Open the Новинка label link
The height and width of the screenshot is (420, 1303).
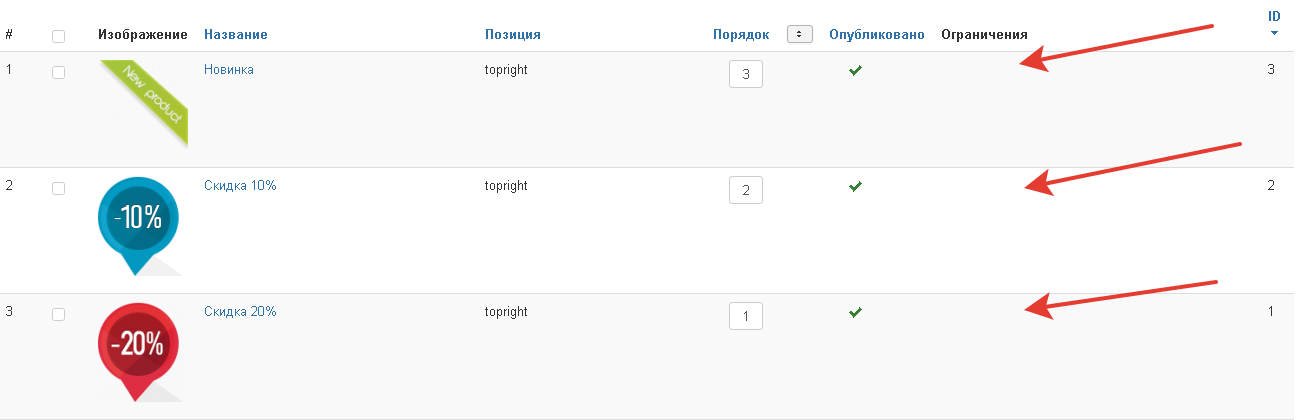click(x=228, y=70)
